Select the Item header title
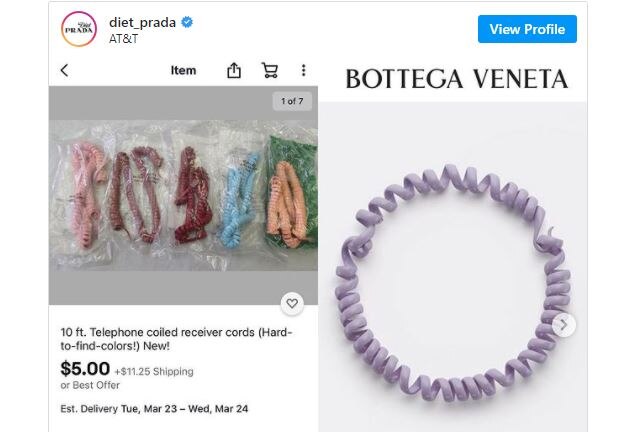Viewport: 640px width, 432px height. (183, 70)
